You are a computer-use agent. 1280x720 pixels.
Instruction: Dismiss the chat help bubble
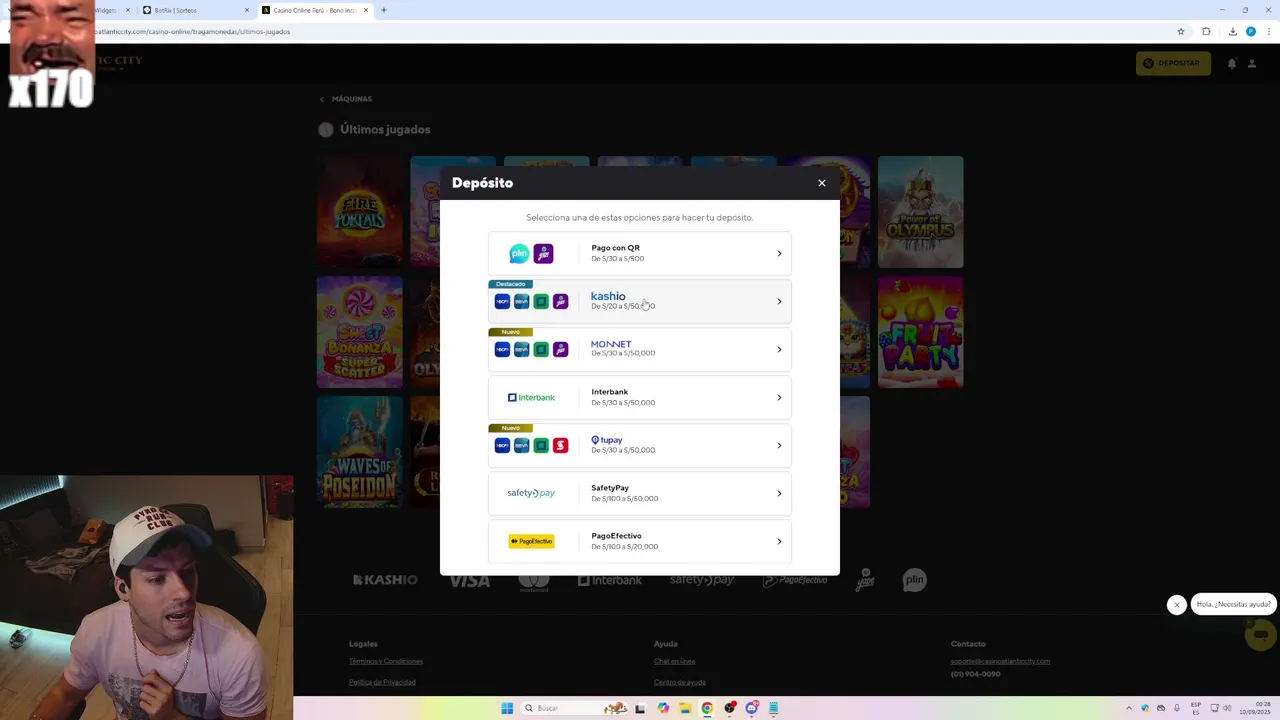tap(1177, 604)
